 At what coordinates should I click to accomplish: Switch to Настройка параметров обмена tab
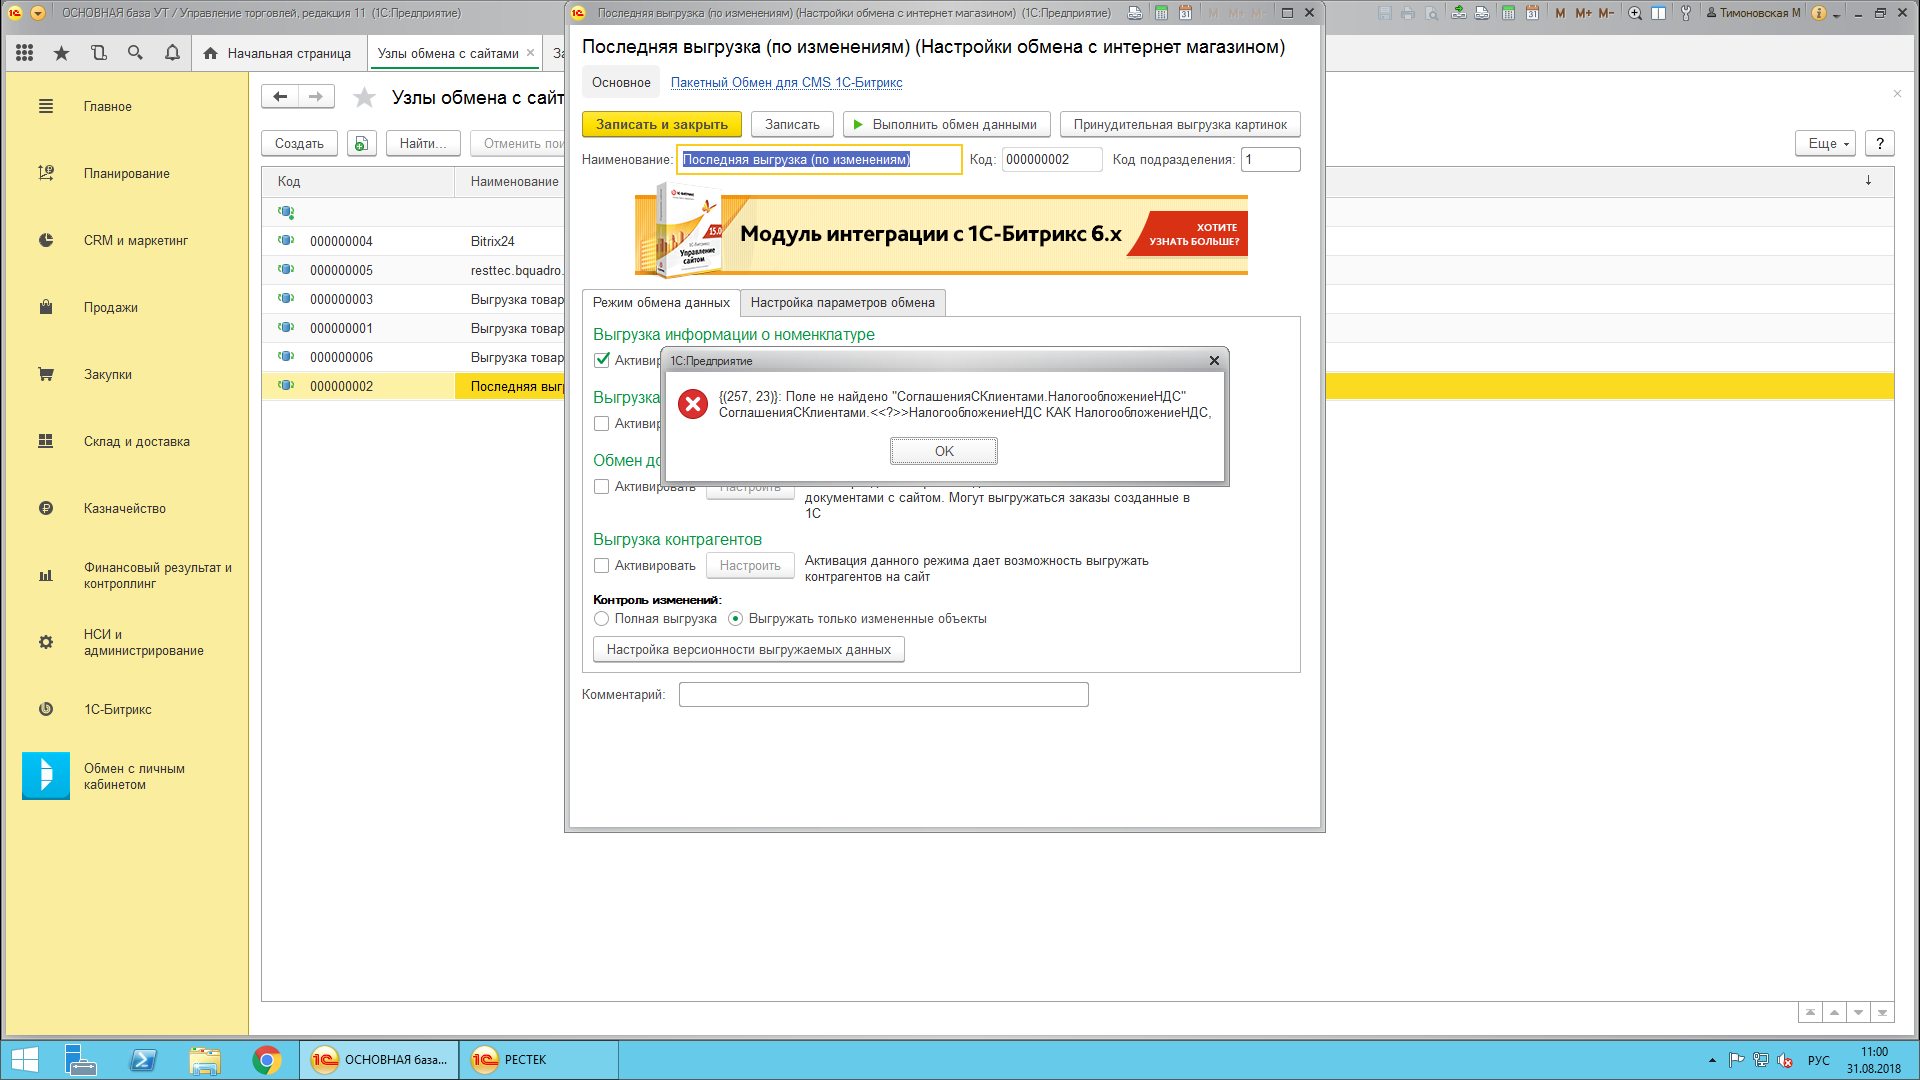(842, 303)
